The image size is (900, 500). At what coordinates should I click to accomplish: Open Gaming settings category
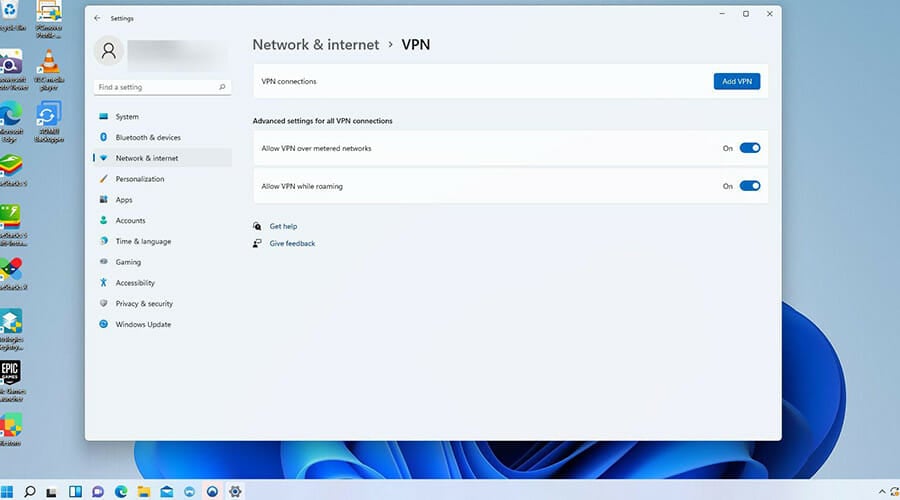162,262
